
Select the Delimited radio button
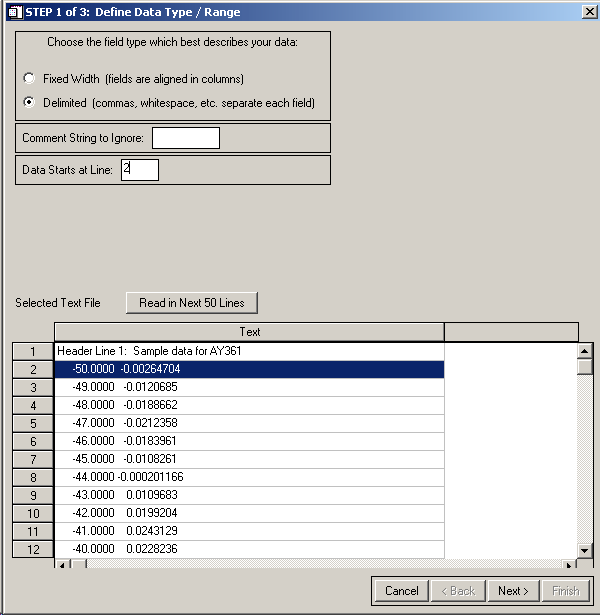click(30, 102)
